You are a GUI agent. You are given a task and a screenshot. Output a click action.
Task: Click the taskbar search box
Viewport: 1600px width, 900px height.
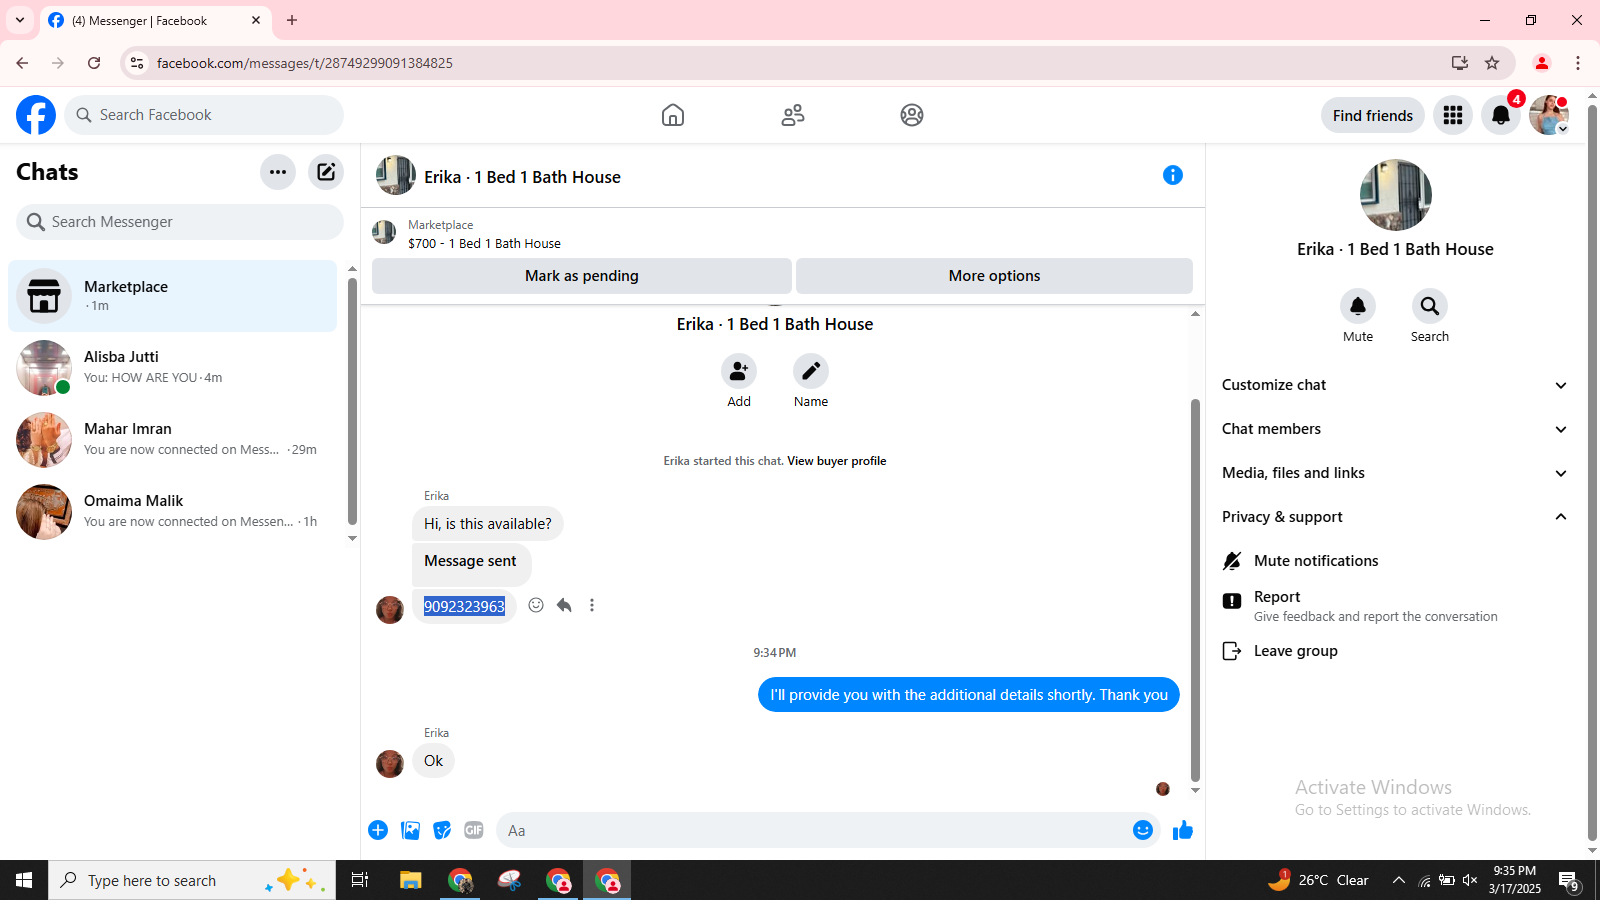[x=192, y=880]
